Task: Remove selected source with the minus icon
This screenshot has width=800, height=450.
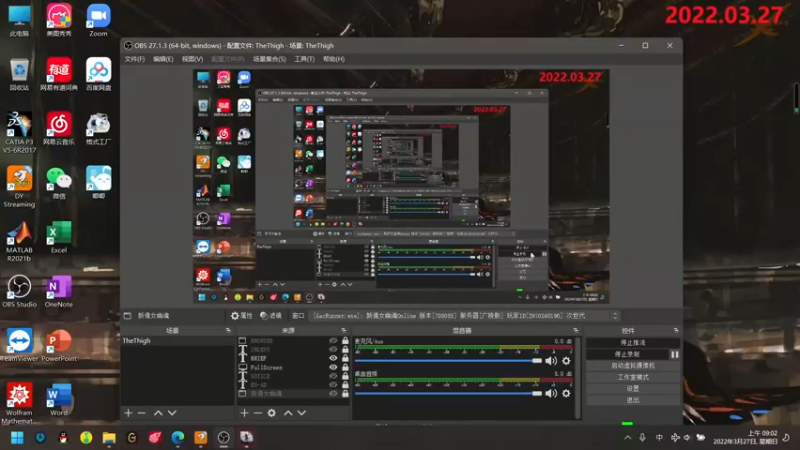Action: tap(258, 413)
